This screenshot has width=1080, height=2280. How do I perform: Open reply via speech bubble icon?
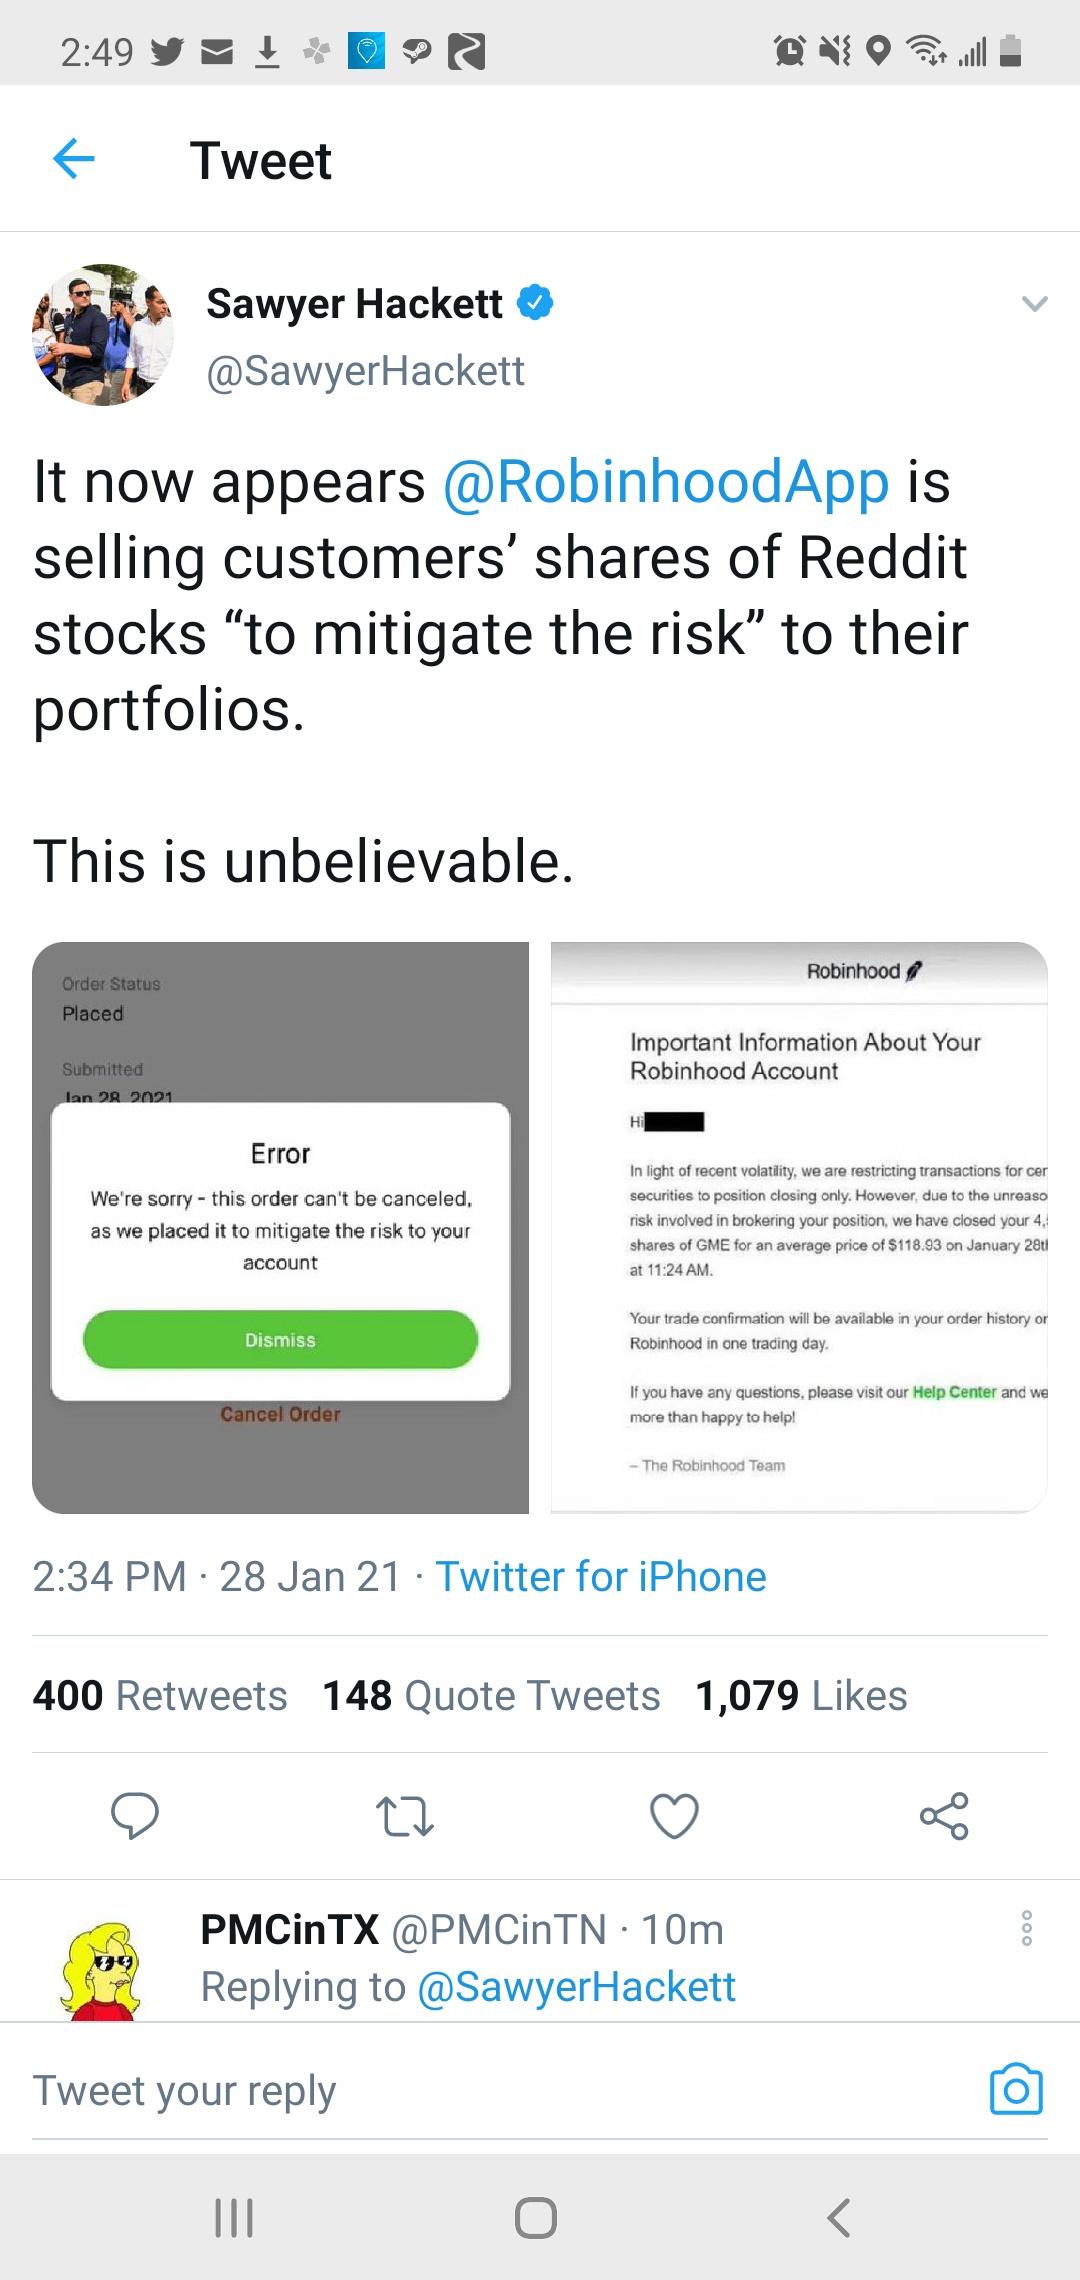[135, 1816]
